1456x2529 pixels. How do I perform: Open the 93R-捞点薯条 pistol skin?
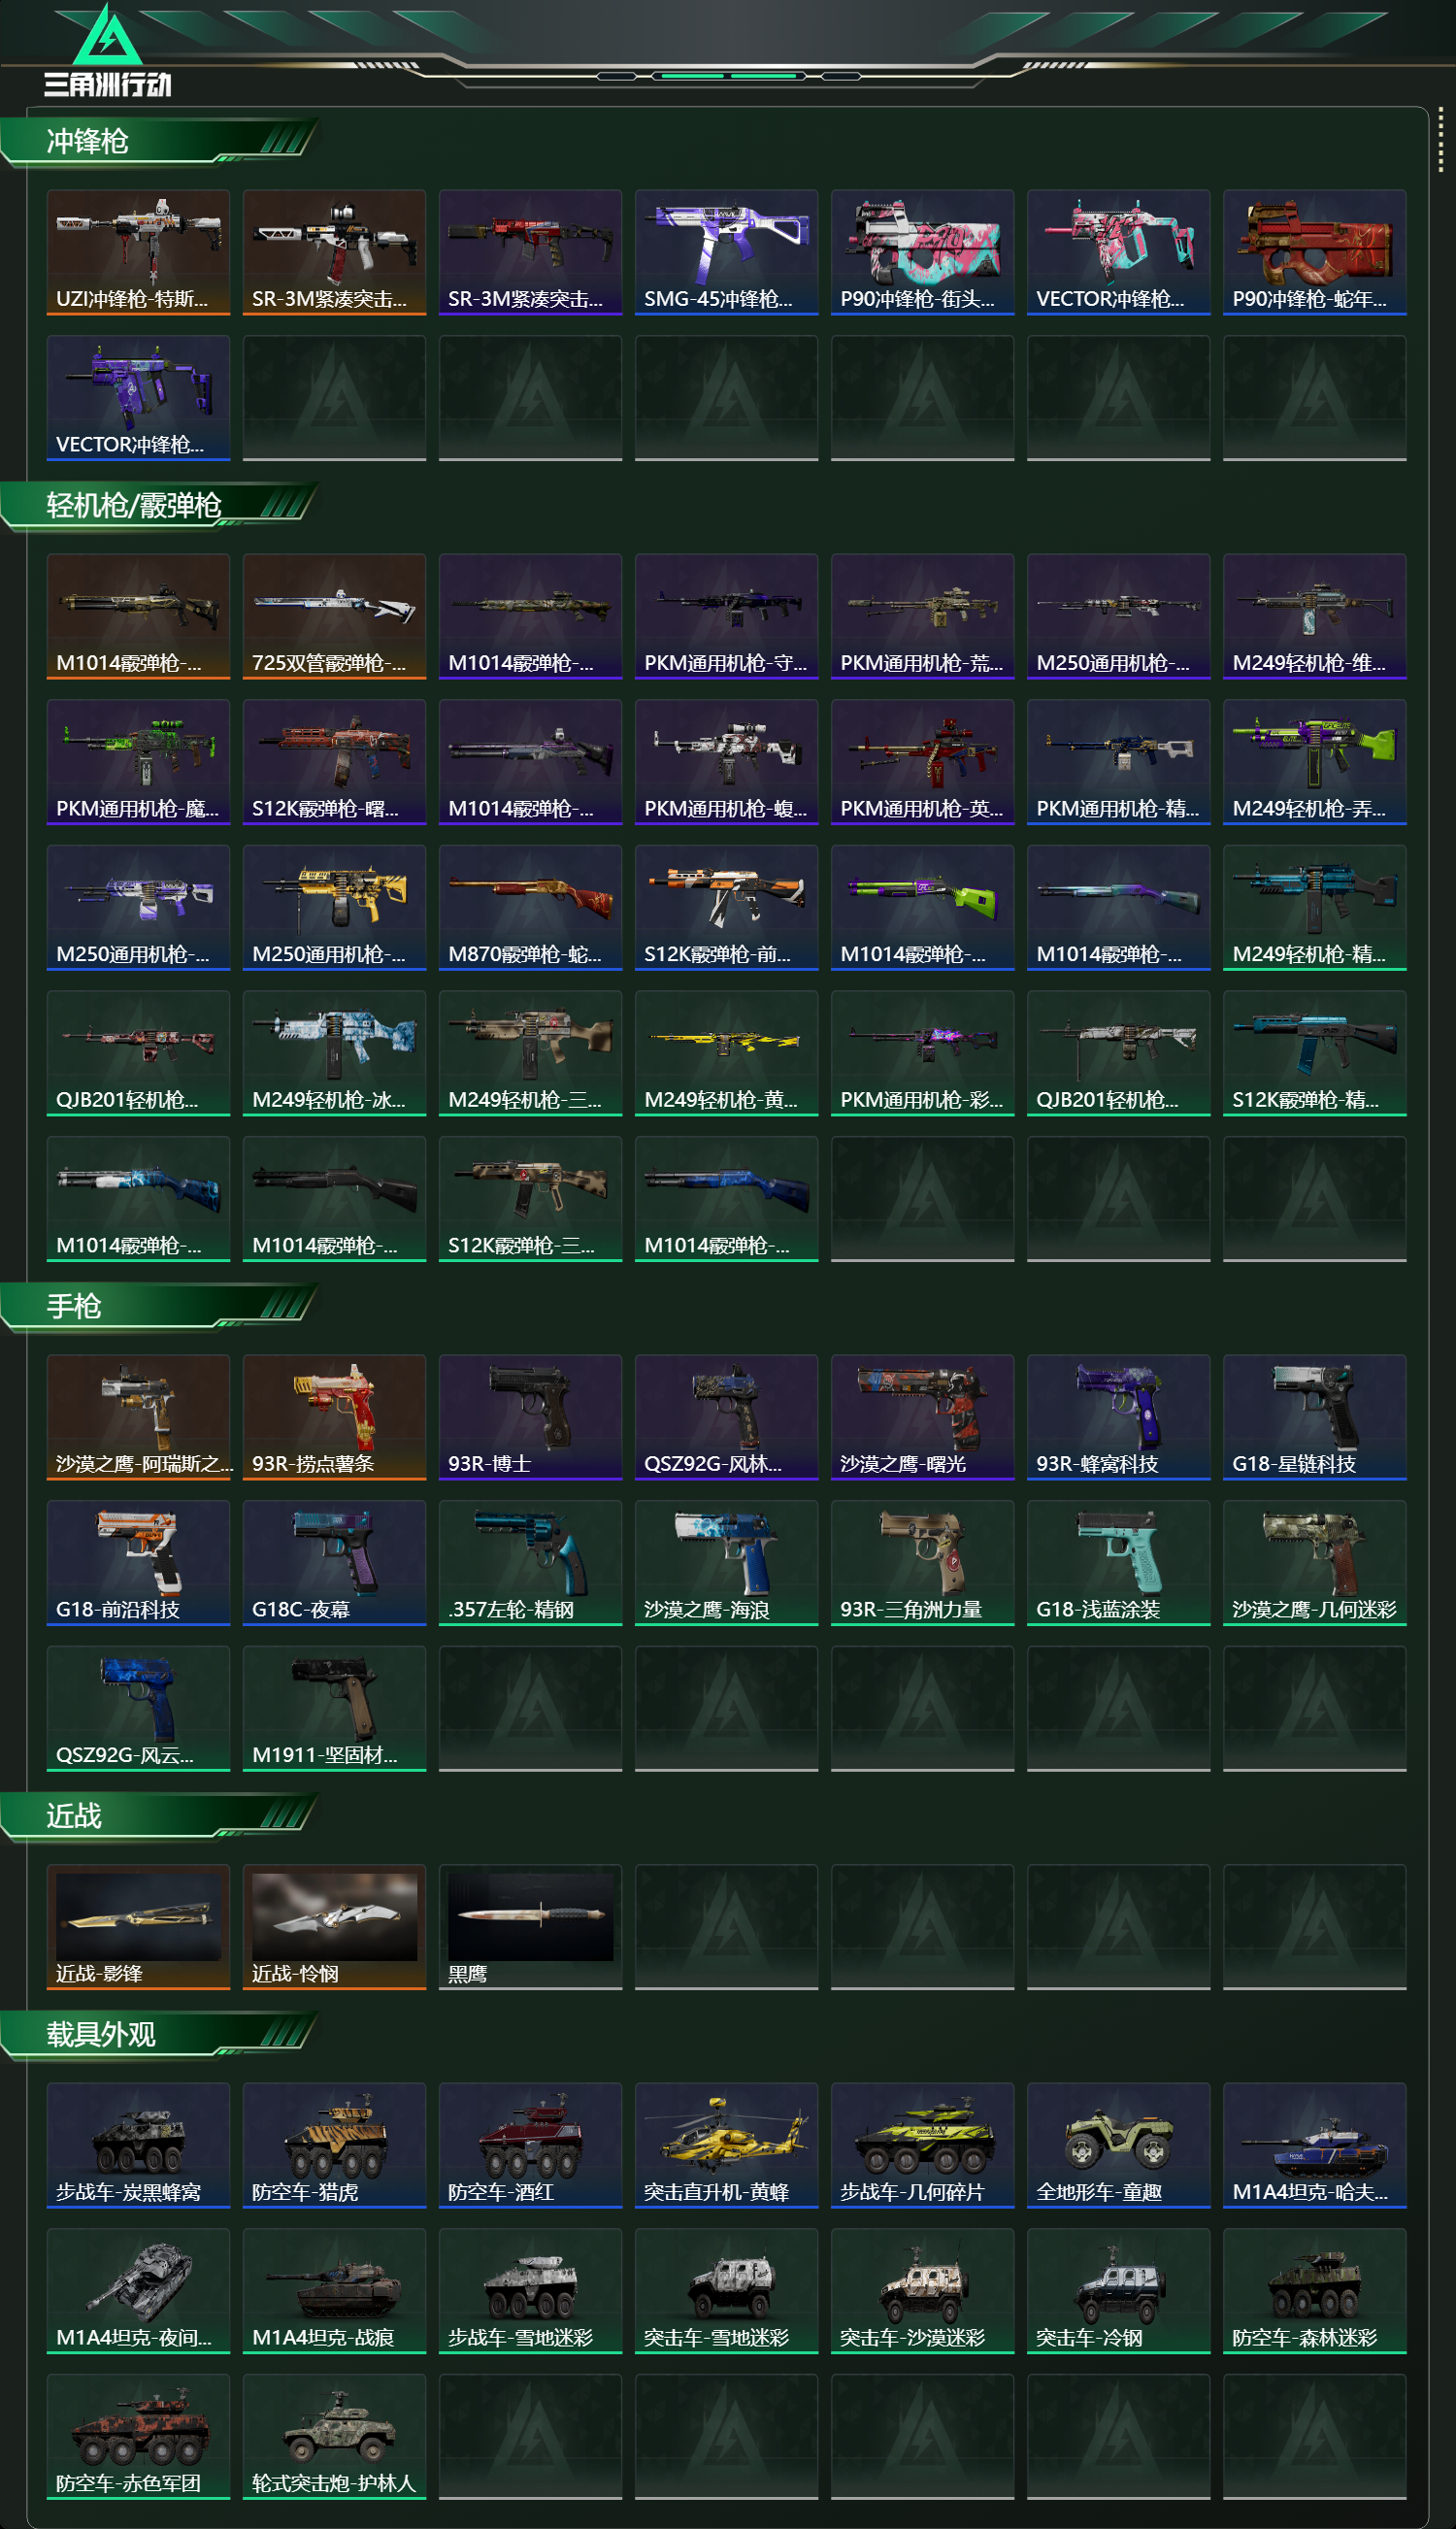coord(334,1417)
